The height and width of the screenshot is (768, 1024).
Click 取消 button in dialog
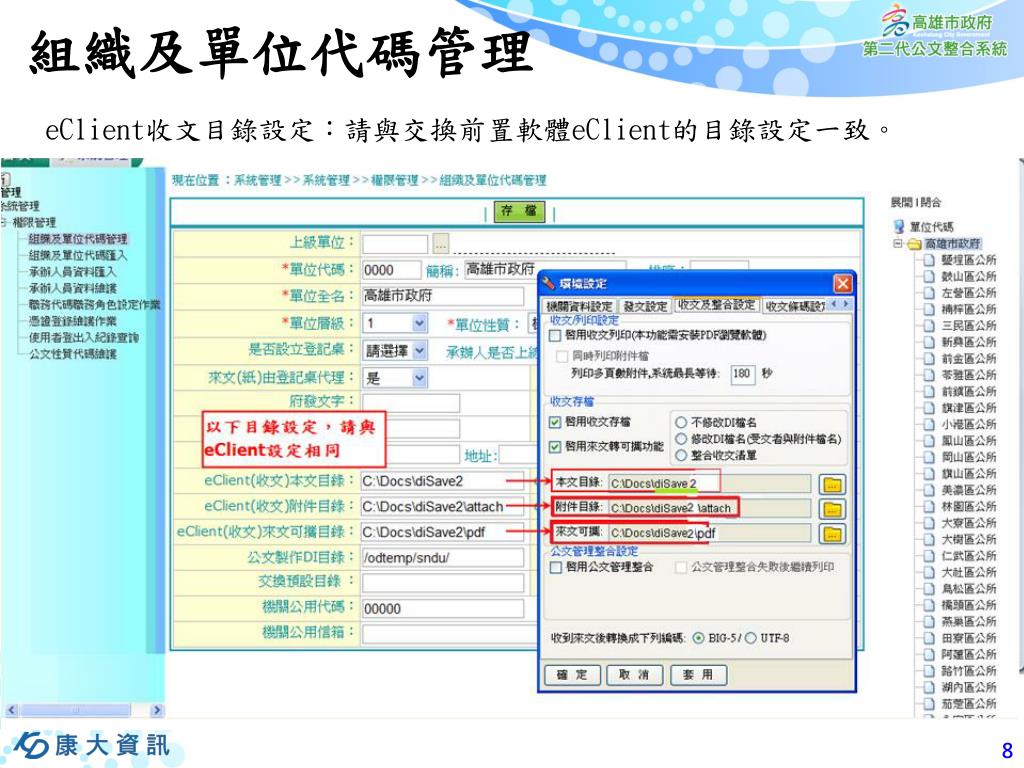(634, 675)
